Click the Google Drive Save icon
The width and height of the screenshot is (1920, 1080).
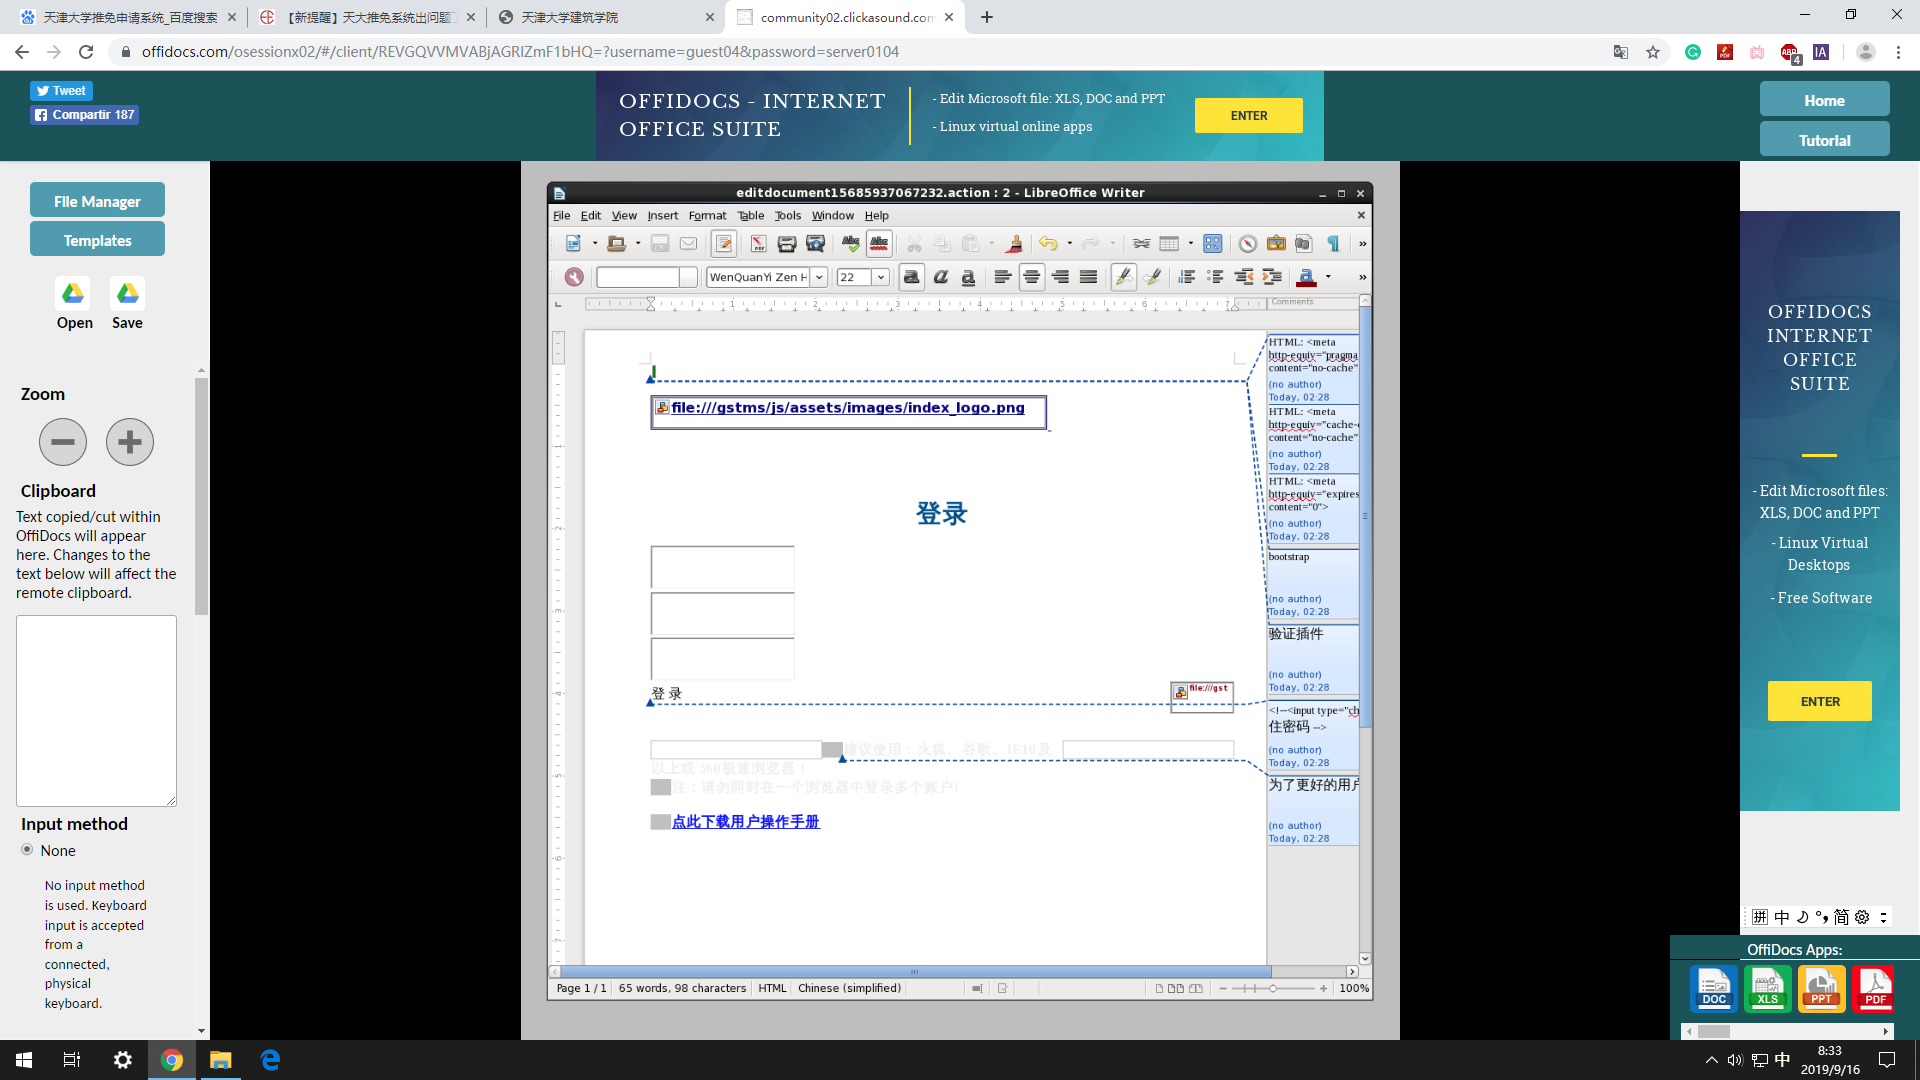click(127, 294)
